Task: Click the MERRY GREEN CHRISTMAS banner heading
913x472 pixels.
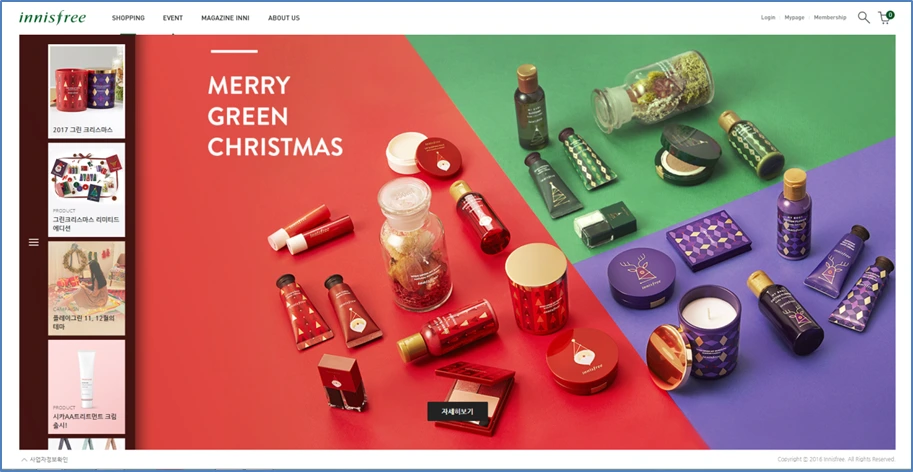Action: coord(275,116)
